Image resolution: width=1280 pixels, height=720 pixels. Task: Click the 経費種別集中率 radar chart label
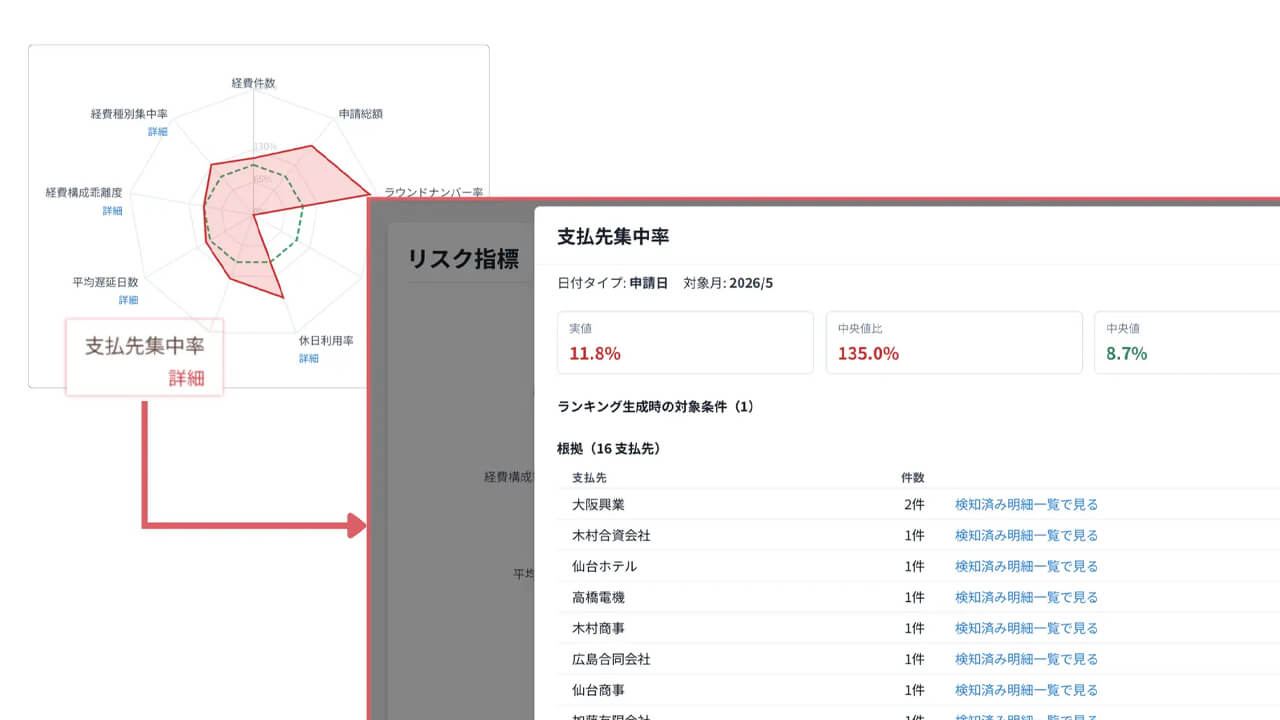[129, 114]
